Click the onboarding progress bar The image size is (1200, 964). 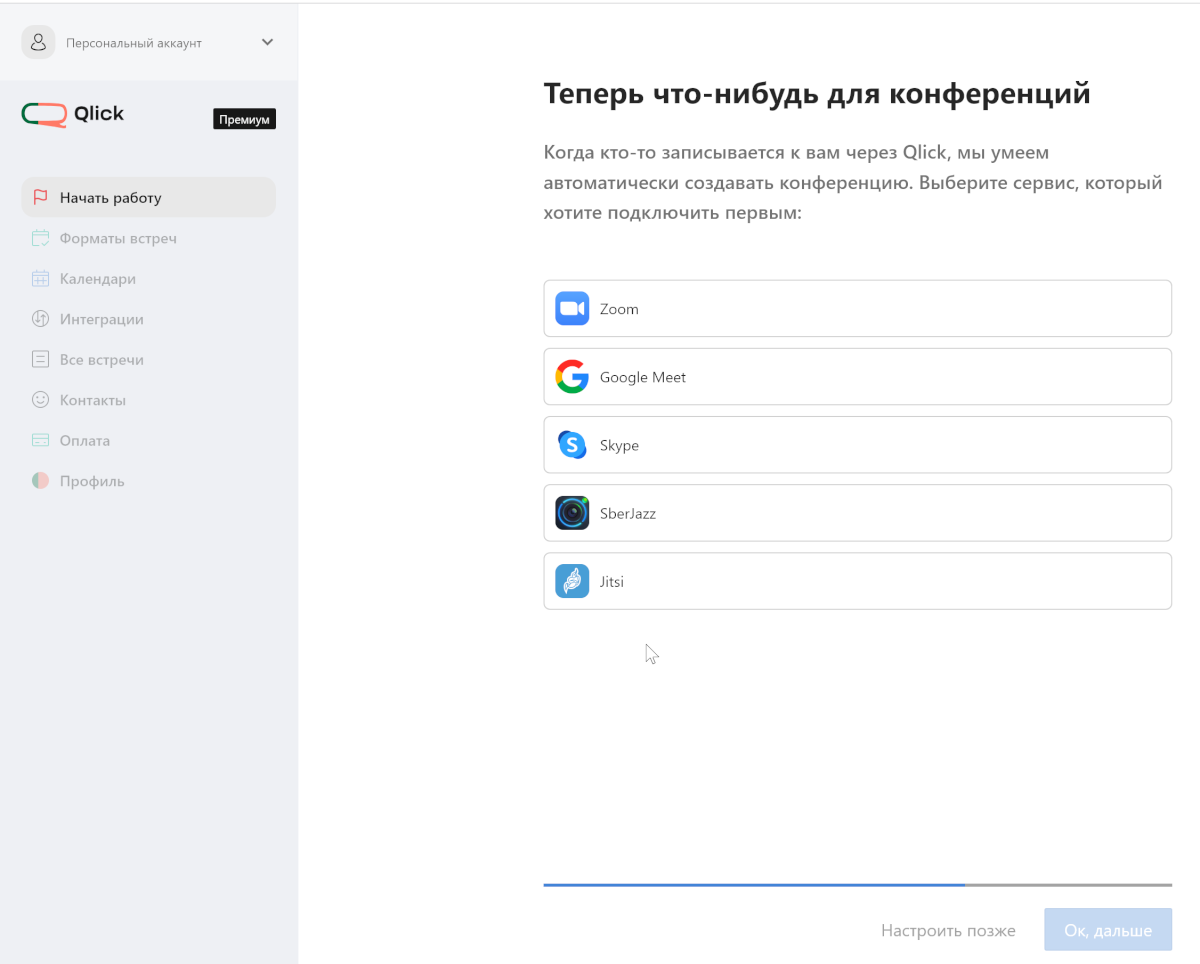tap(857, 885)
